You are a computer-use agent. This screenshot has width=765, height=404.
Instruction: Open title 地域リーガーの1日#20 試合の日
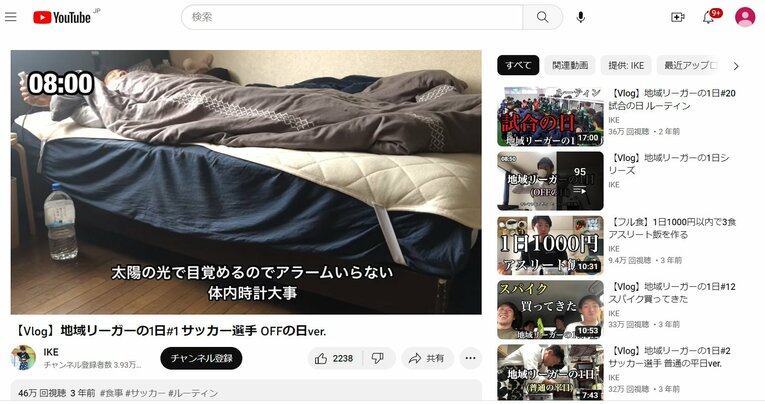point(673,100)
